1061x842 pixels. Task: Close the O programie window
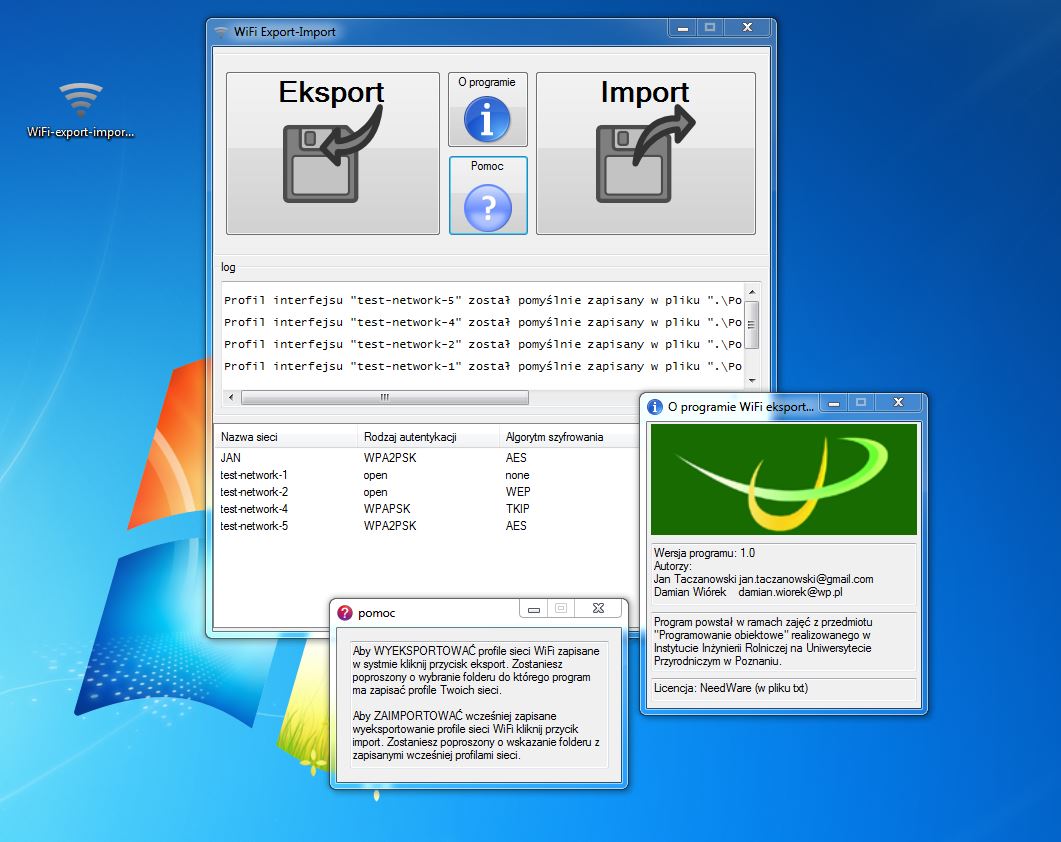coord(899,402)
